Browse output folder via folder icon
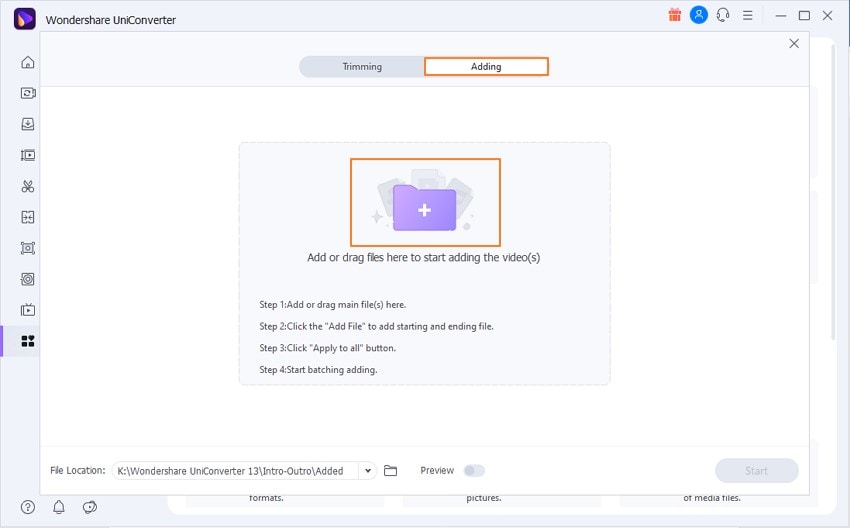The height and width of the screenshot is (528, 850). [x=390, y=471]
